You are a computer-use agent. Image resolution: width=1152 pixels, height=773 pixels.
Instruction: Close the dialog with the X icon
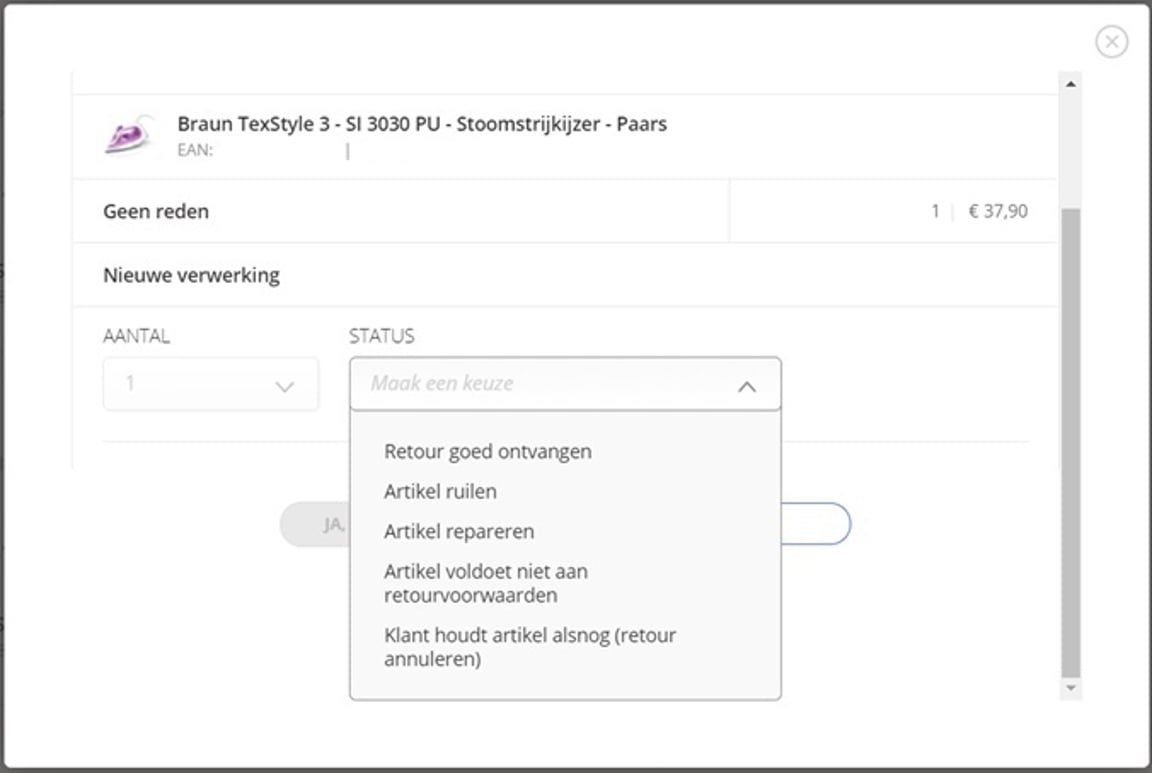1111,41
